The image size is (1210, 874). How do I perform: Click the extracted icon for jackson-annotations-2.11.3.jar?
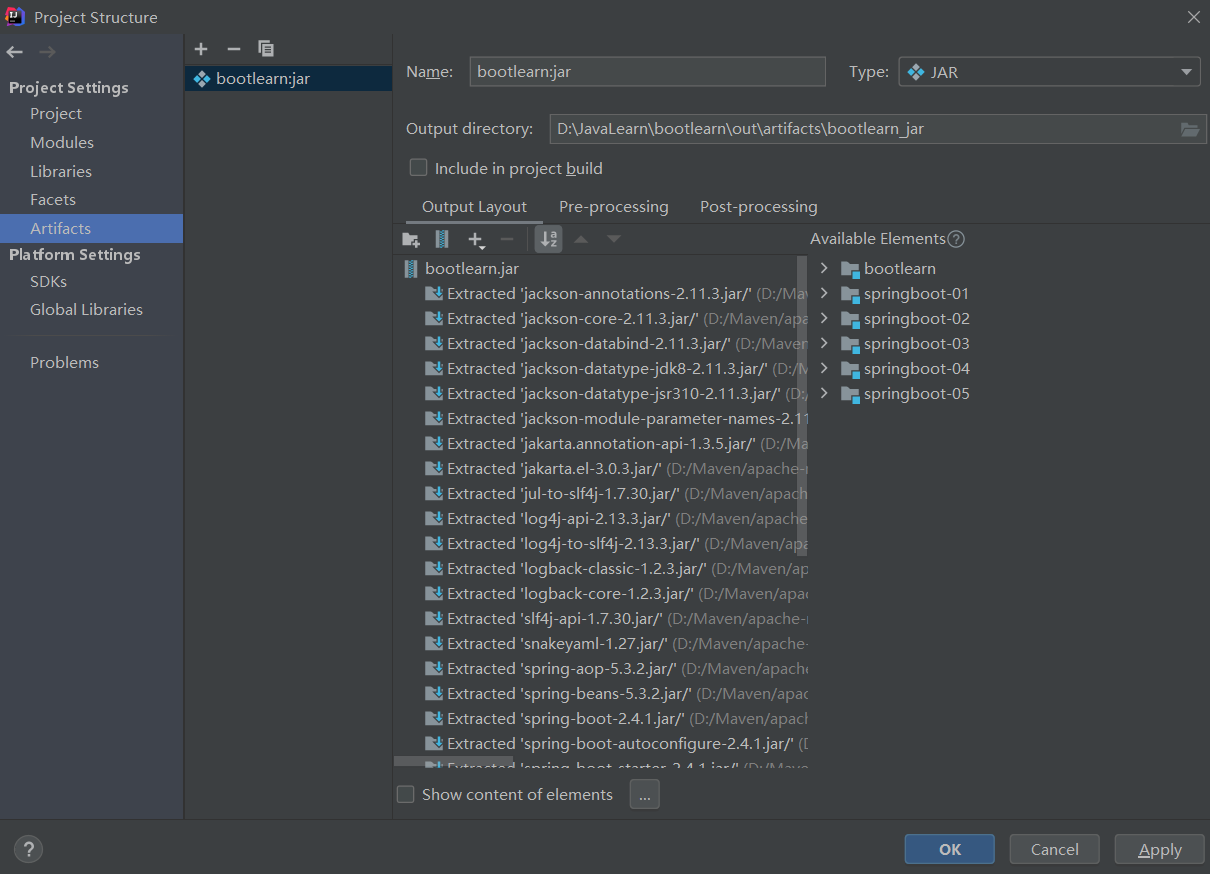[x=434, y=294]
